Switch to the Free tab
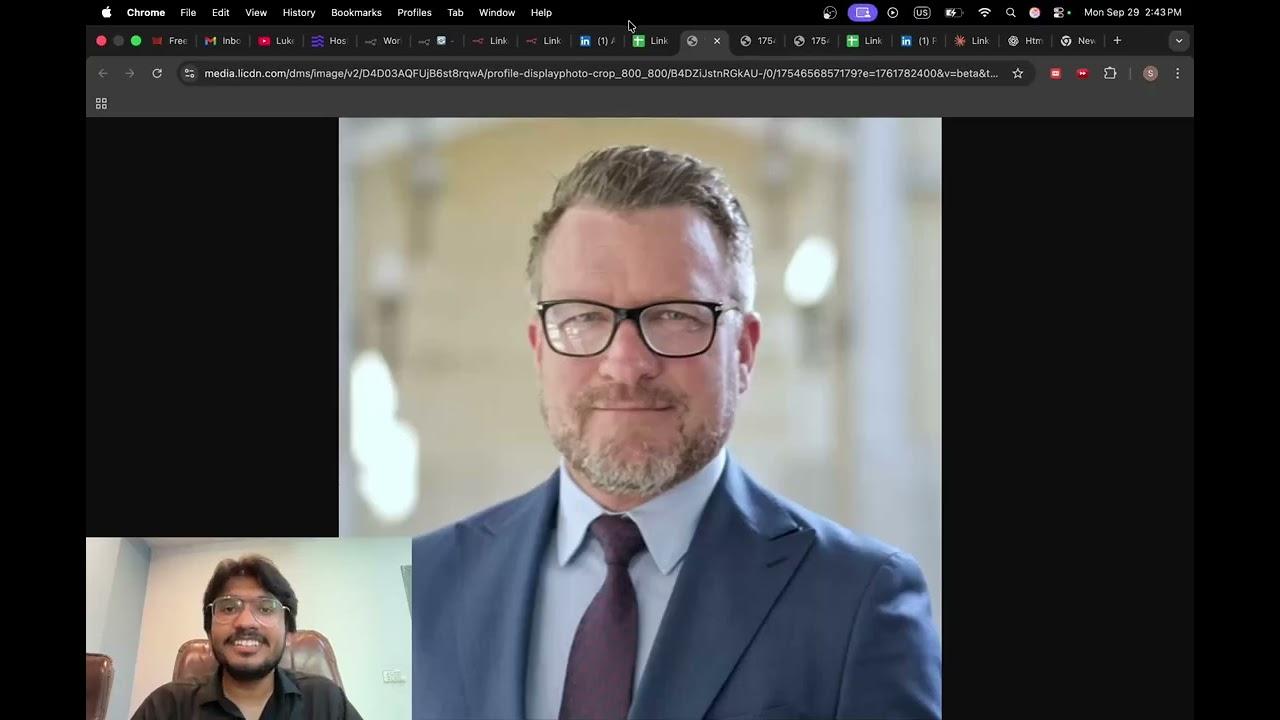 [x=170, y=41]
